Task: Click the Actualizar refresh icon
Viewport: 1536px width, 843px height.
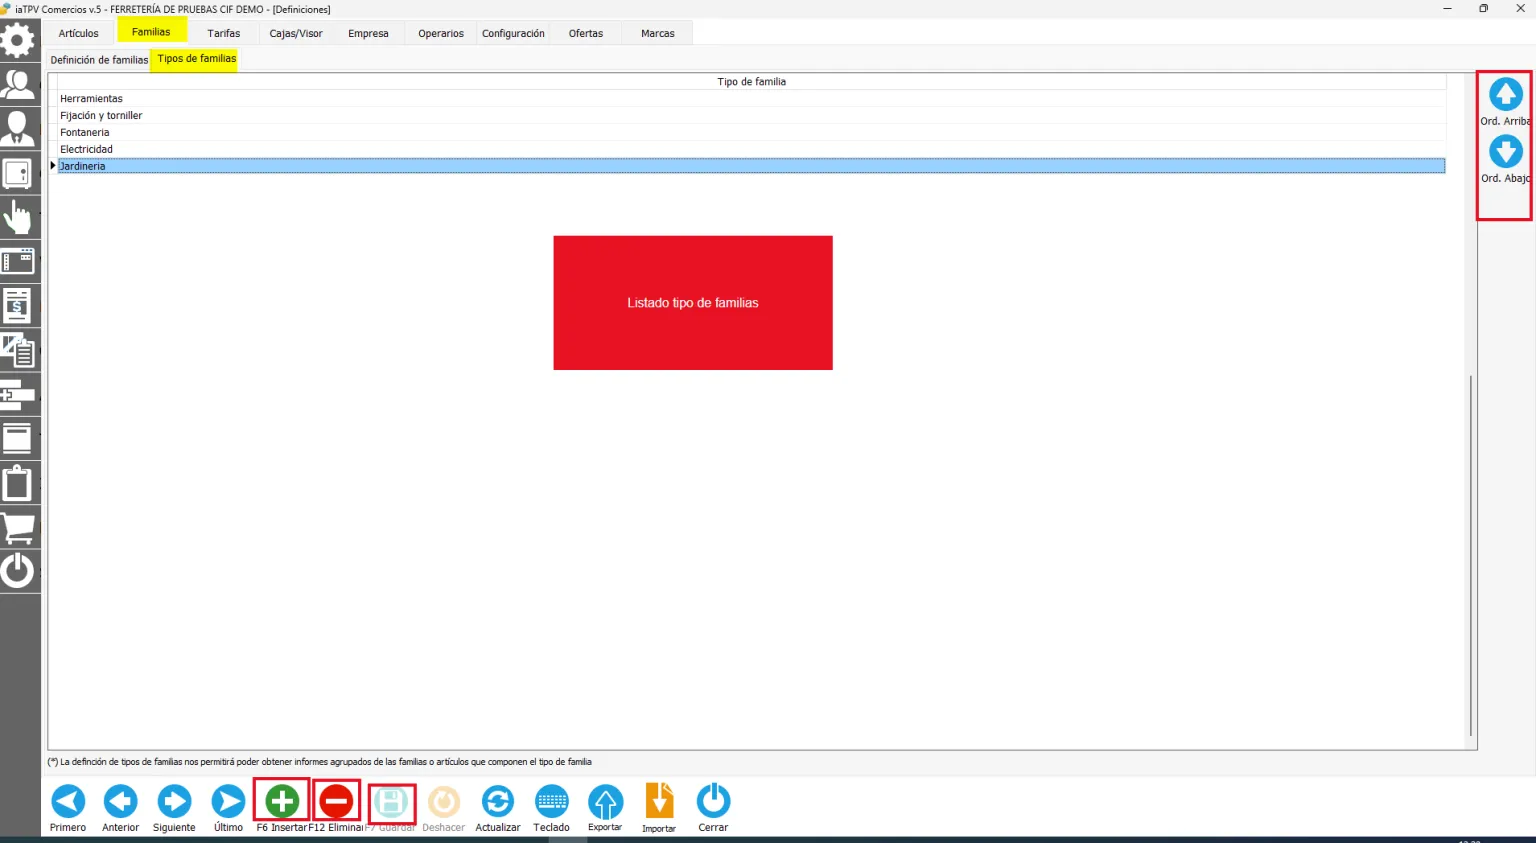Action: 498,801
